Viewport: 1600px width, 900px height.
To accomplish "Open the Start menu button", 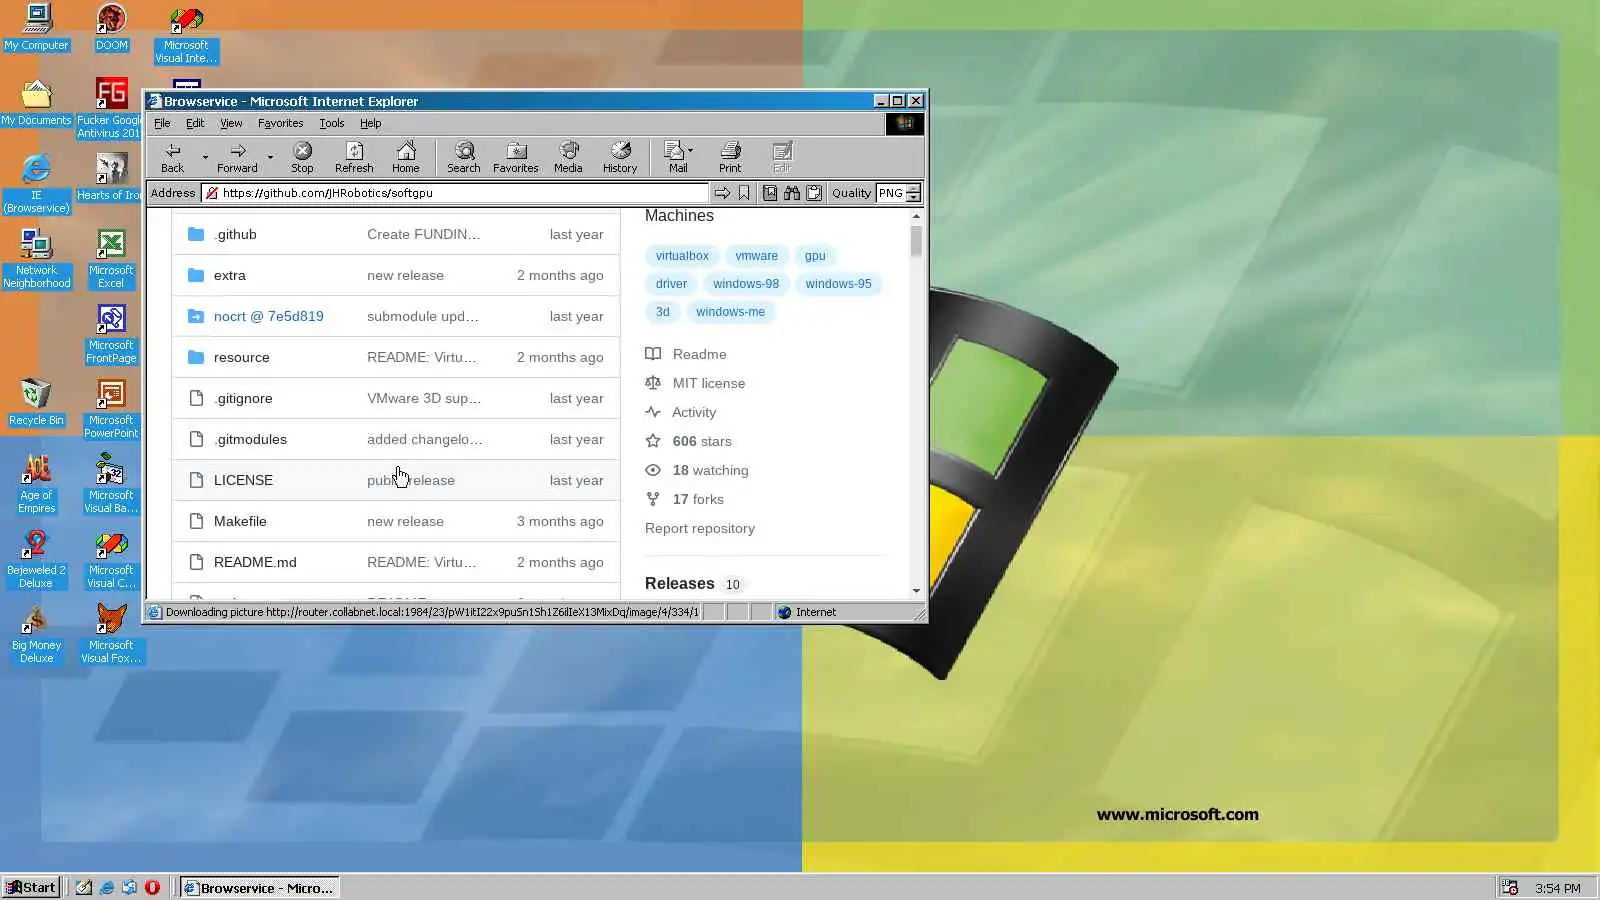I will click(31, 887).
